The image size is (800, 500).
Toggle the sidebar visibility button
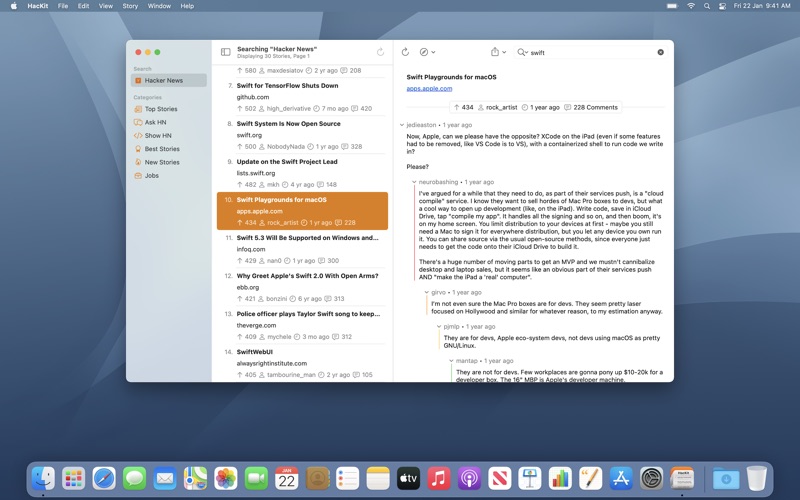225,52
